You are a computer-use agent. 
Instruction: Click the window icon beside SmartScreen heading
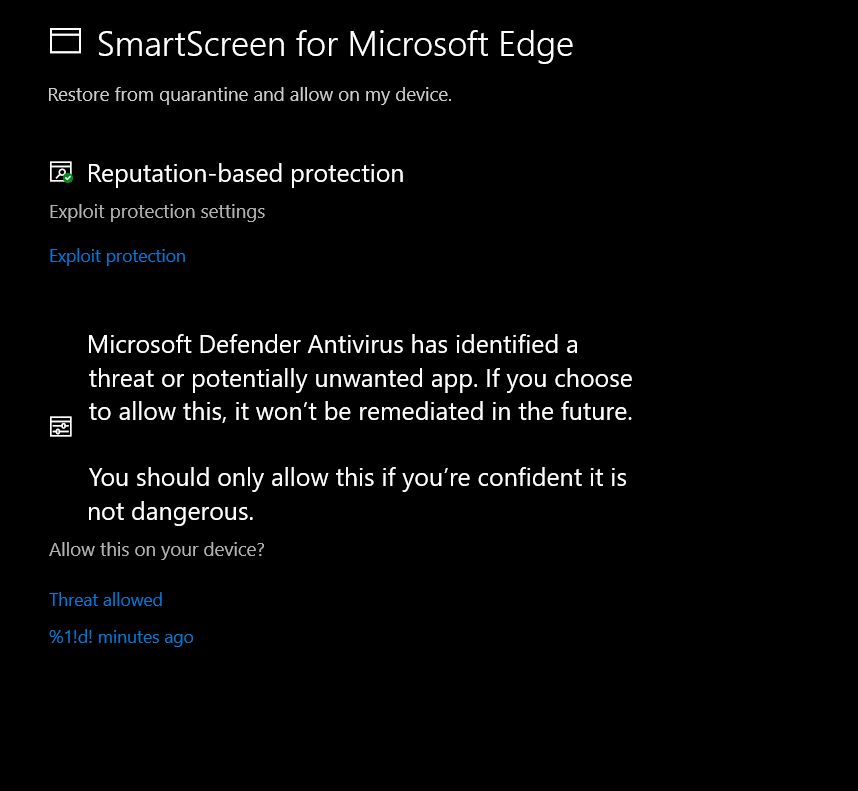click(65, 41)
